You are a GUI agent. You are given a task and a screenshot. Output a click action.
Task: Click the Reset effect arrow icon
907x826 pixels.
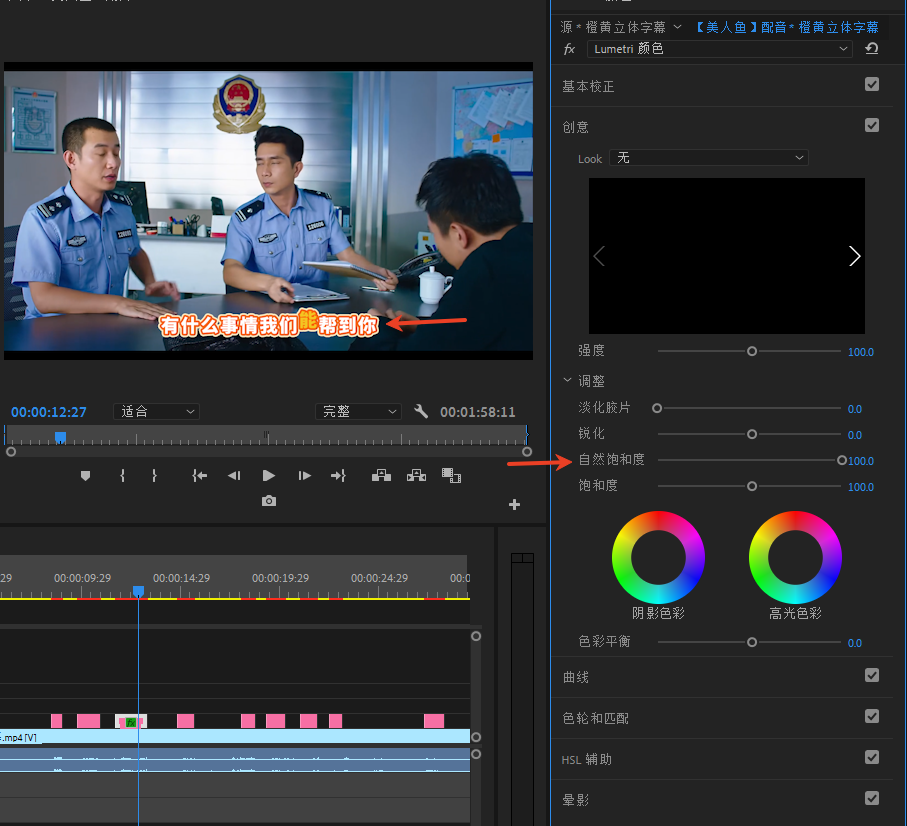pos(872,49)
